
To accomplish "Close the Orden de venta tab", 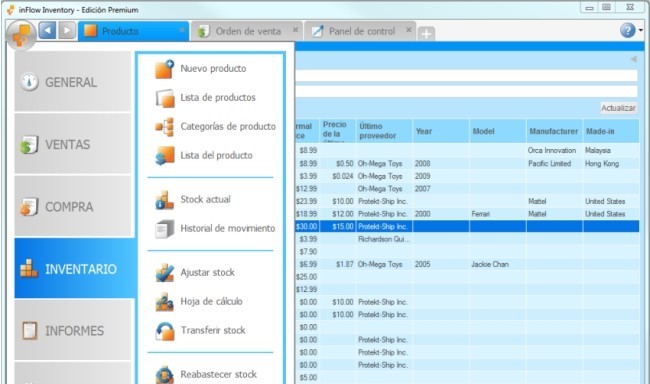I will click(295, 30).
